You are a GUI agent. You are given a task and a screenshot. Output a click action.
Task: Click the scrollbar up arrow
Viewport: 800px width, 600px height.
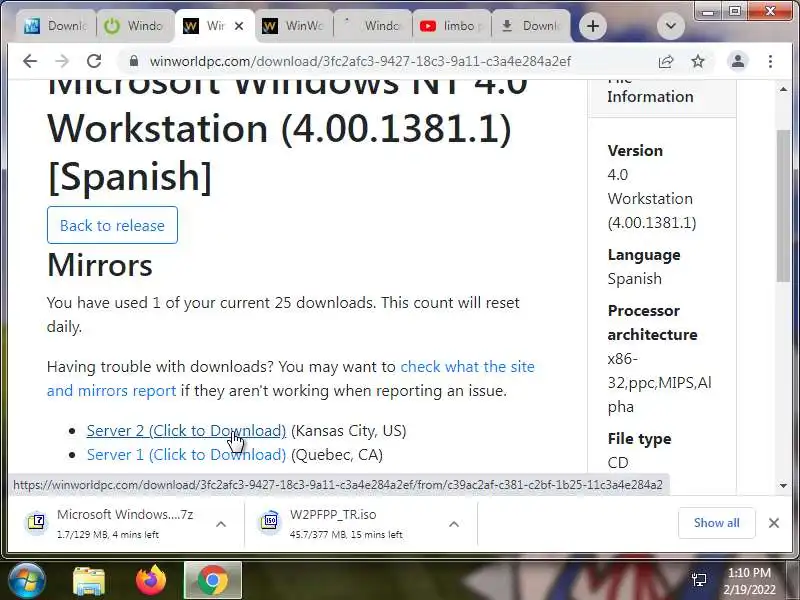[x=783, y=89]
